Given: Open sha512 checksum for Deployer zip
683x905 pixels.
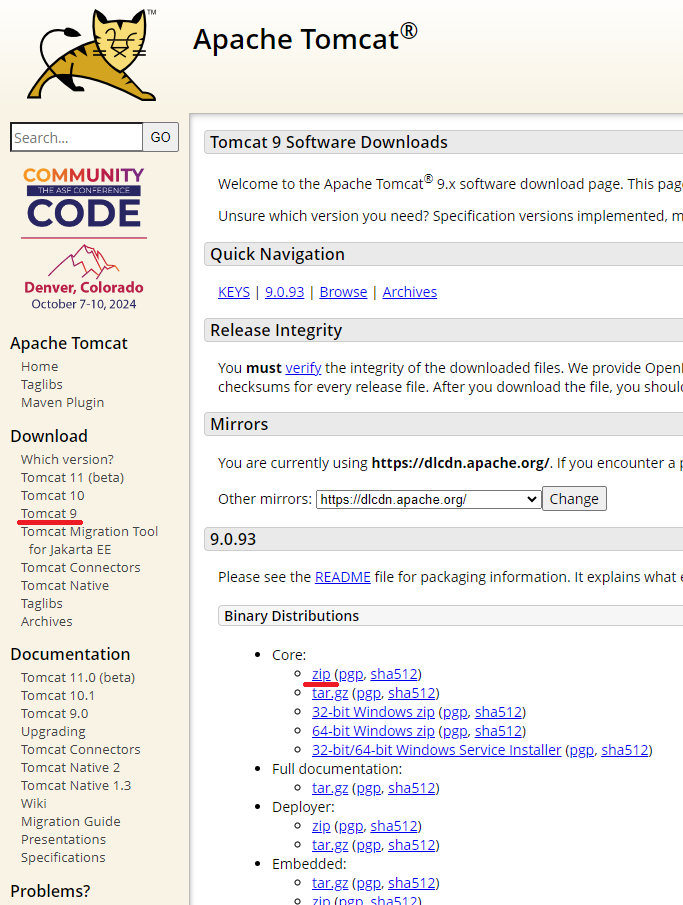Looking at the screenshot, I should point(394,827).
